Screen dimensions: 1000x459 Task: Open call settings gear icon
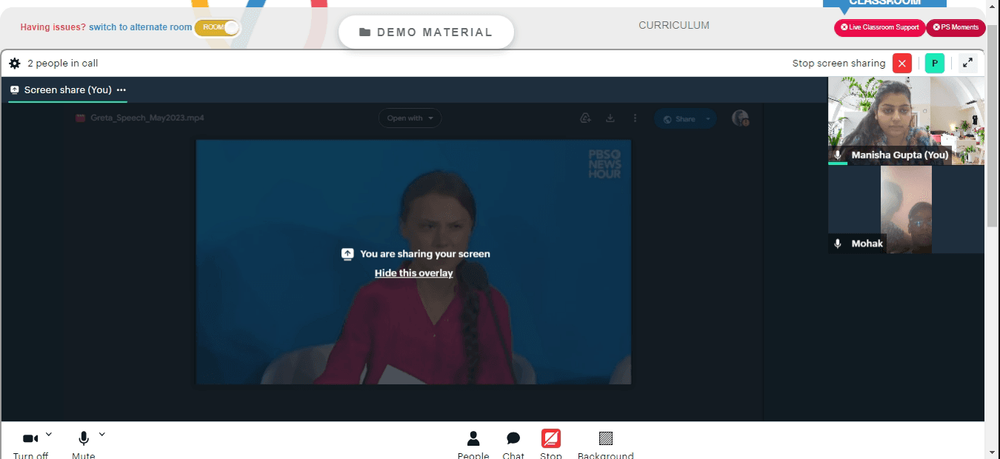(15, 63)
